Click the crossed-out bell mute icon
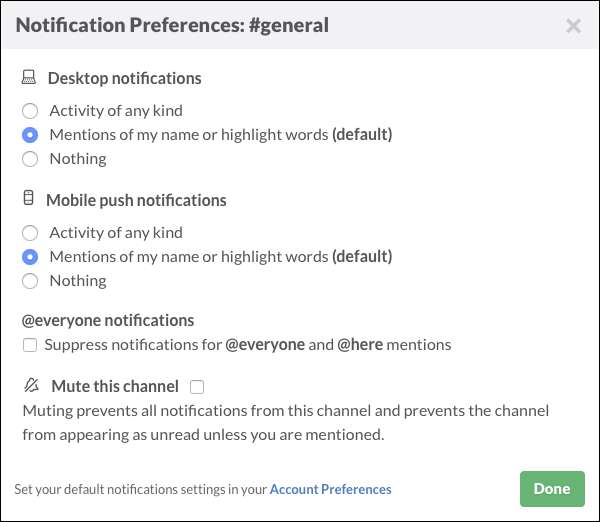 31,385
